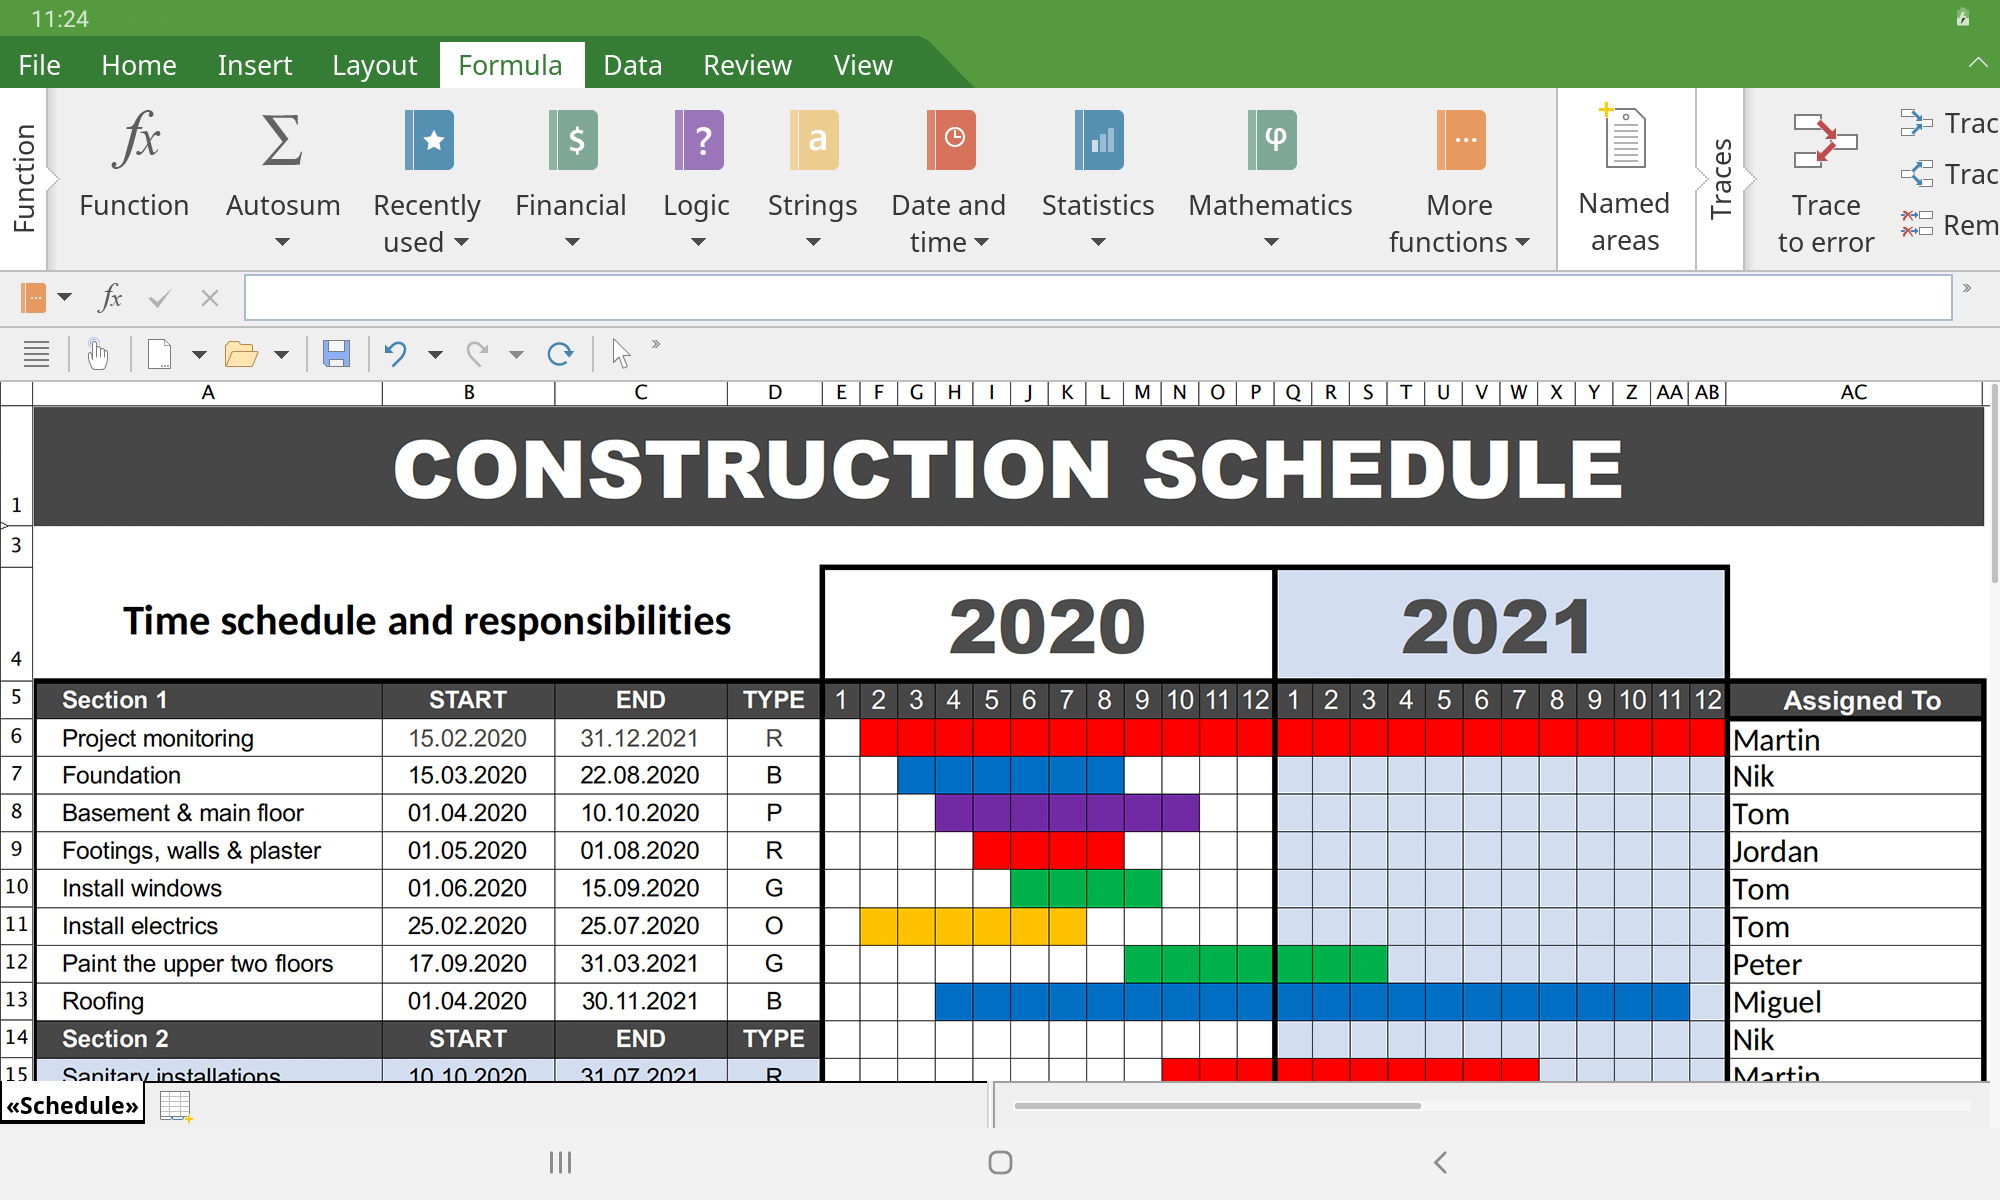Click the 'Roofing' task cell
This screenshot has width=2000, height=1200.
208,1001
